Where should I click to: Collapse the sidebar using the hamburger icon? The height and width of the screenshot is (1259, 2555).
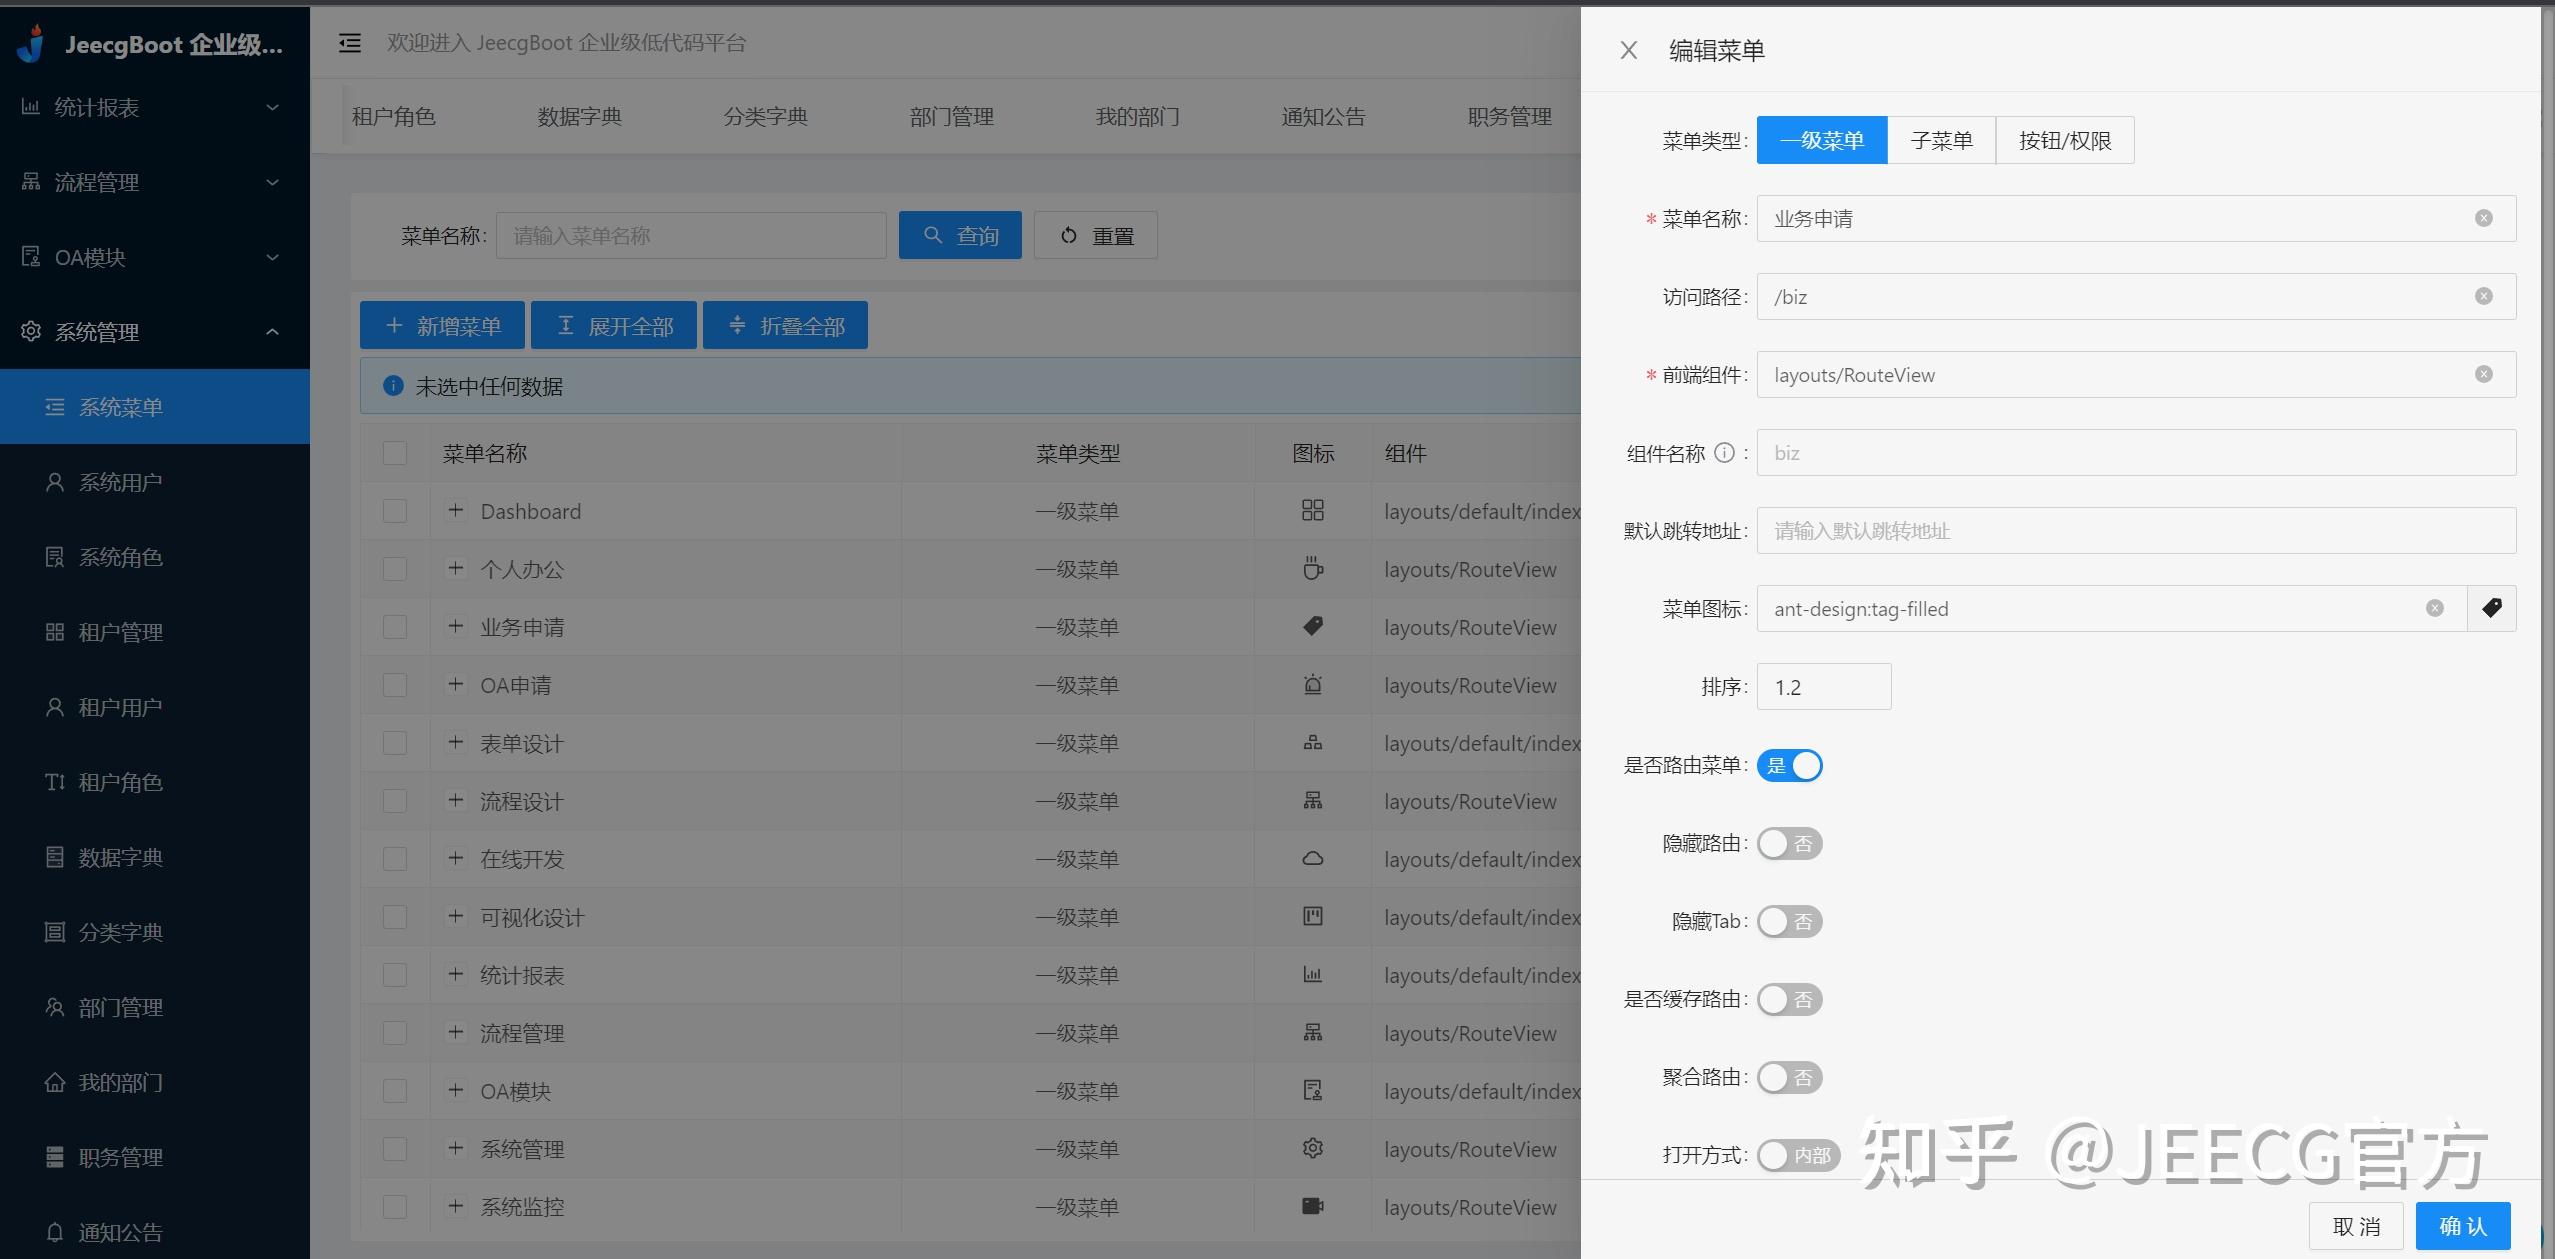[349, 43]
